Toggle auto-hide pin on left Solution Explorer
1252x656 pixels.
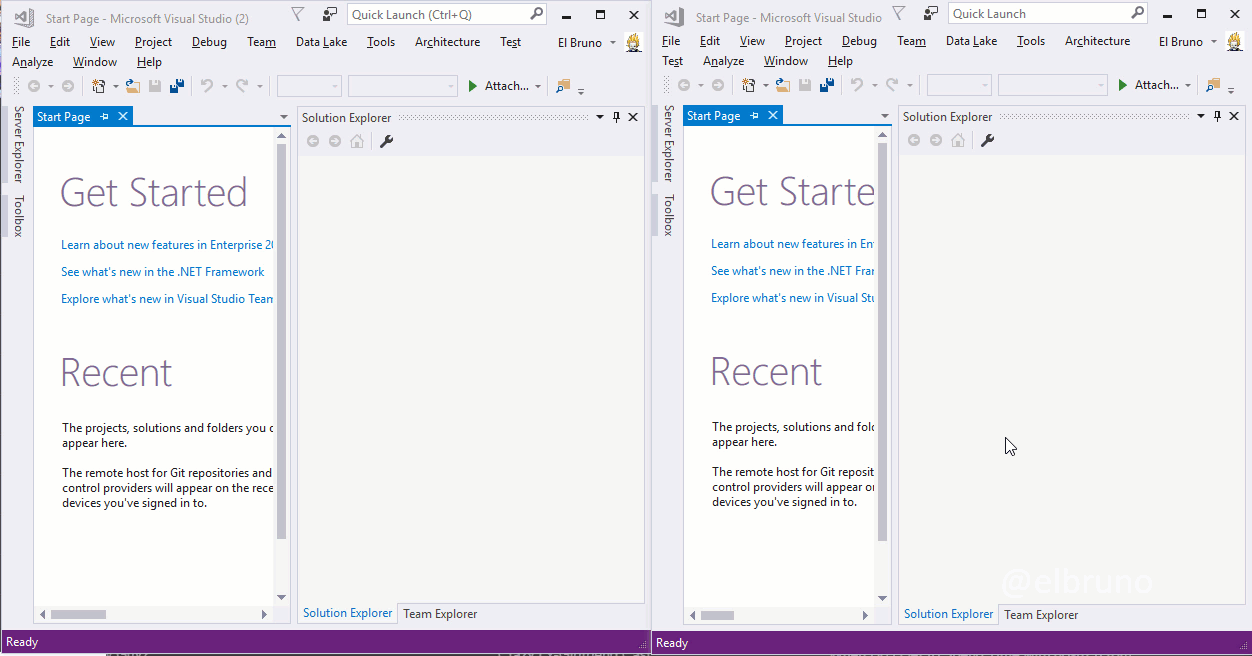coord(616,117)
